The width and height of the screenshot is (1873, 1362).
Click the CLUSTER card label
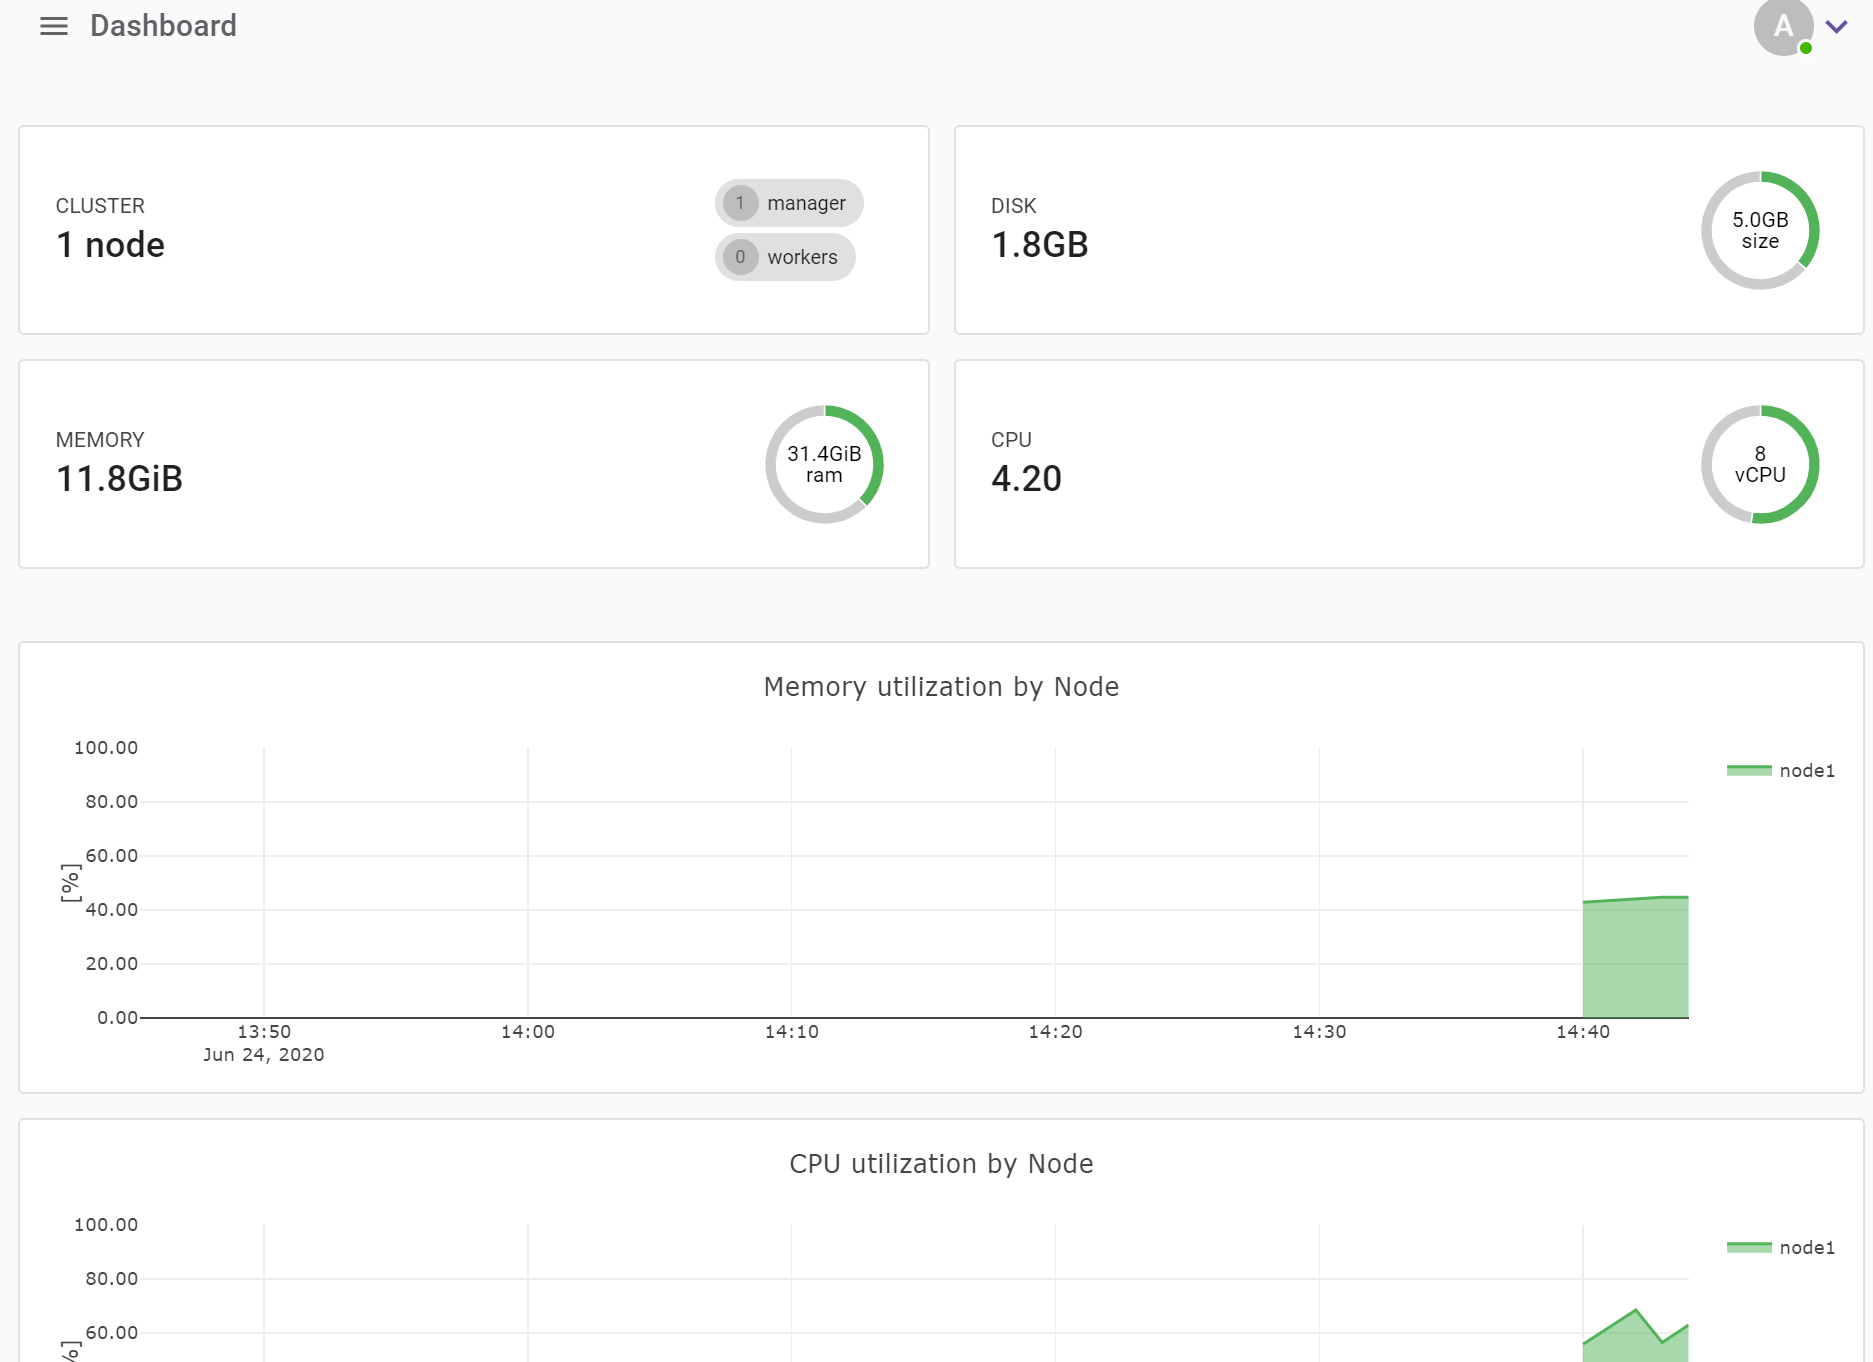pos(100,206)
